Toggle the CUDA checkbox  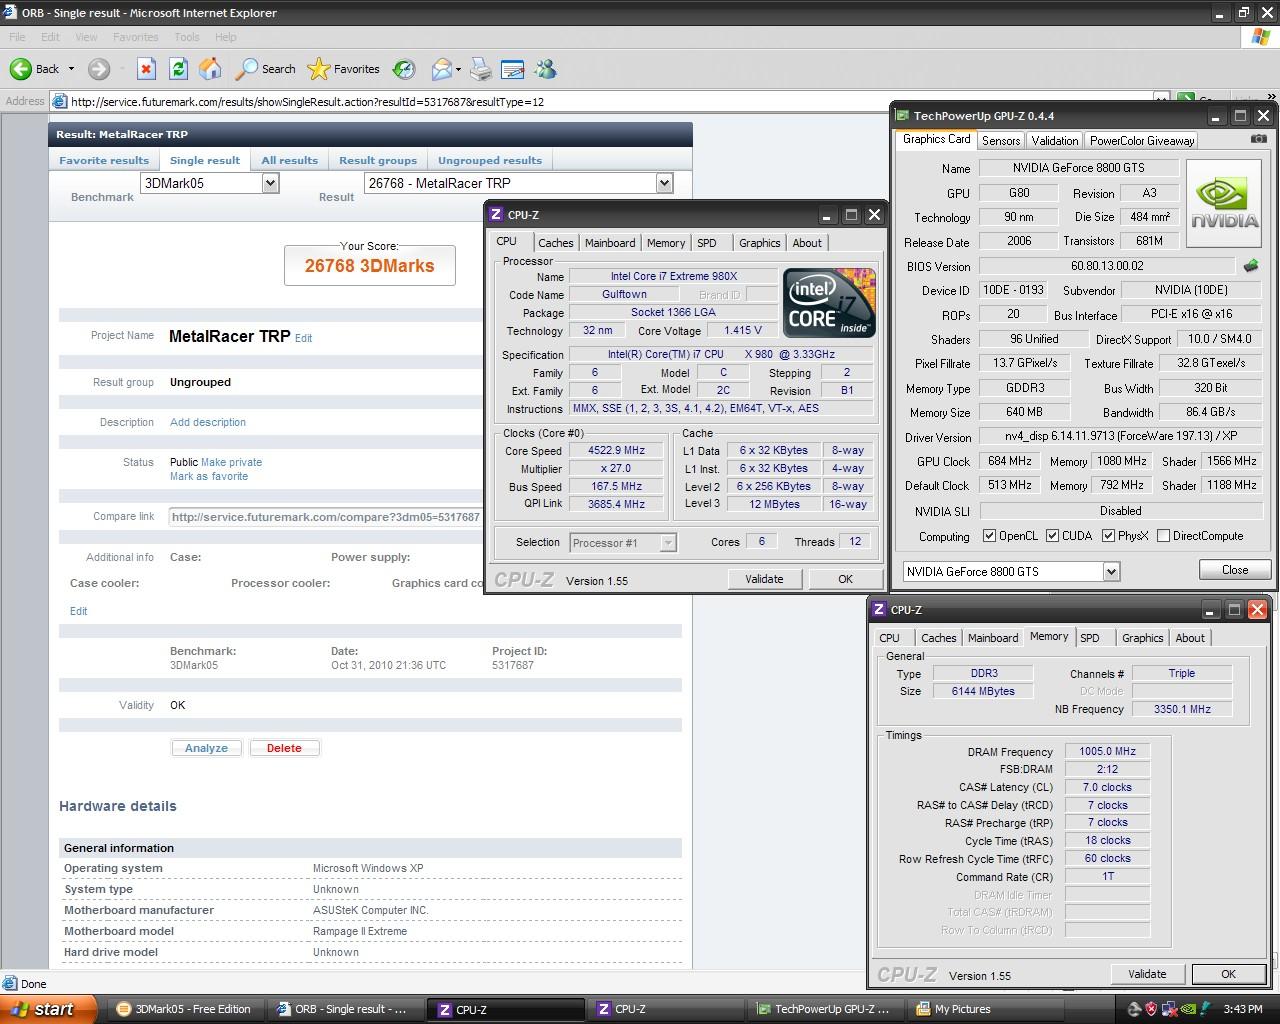pyautogui.click(x=1052, y=536)
